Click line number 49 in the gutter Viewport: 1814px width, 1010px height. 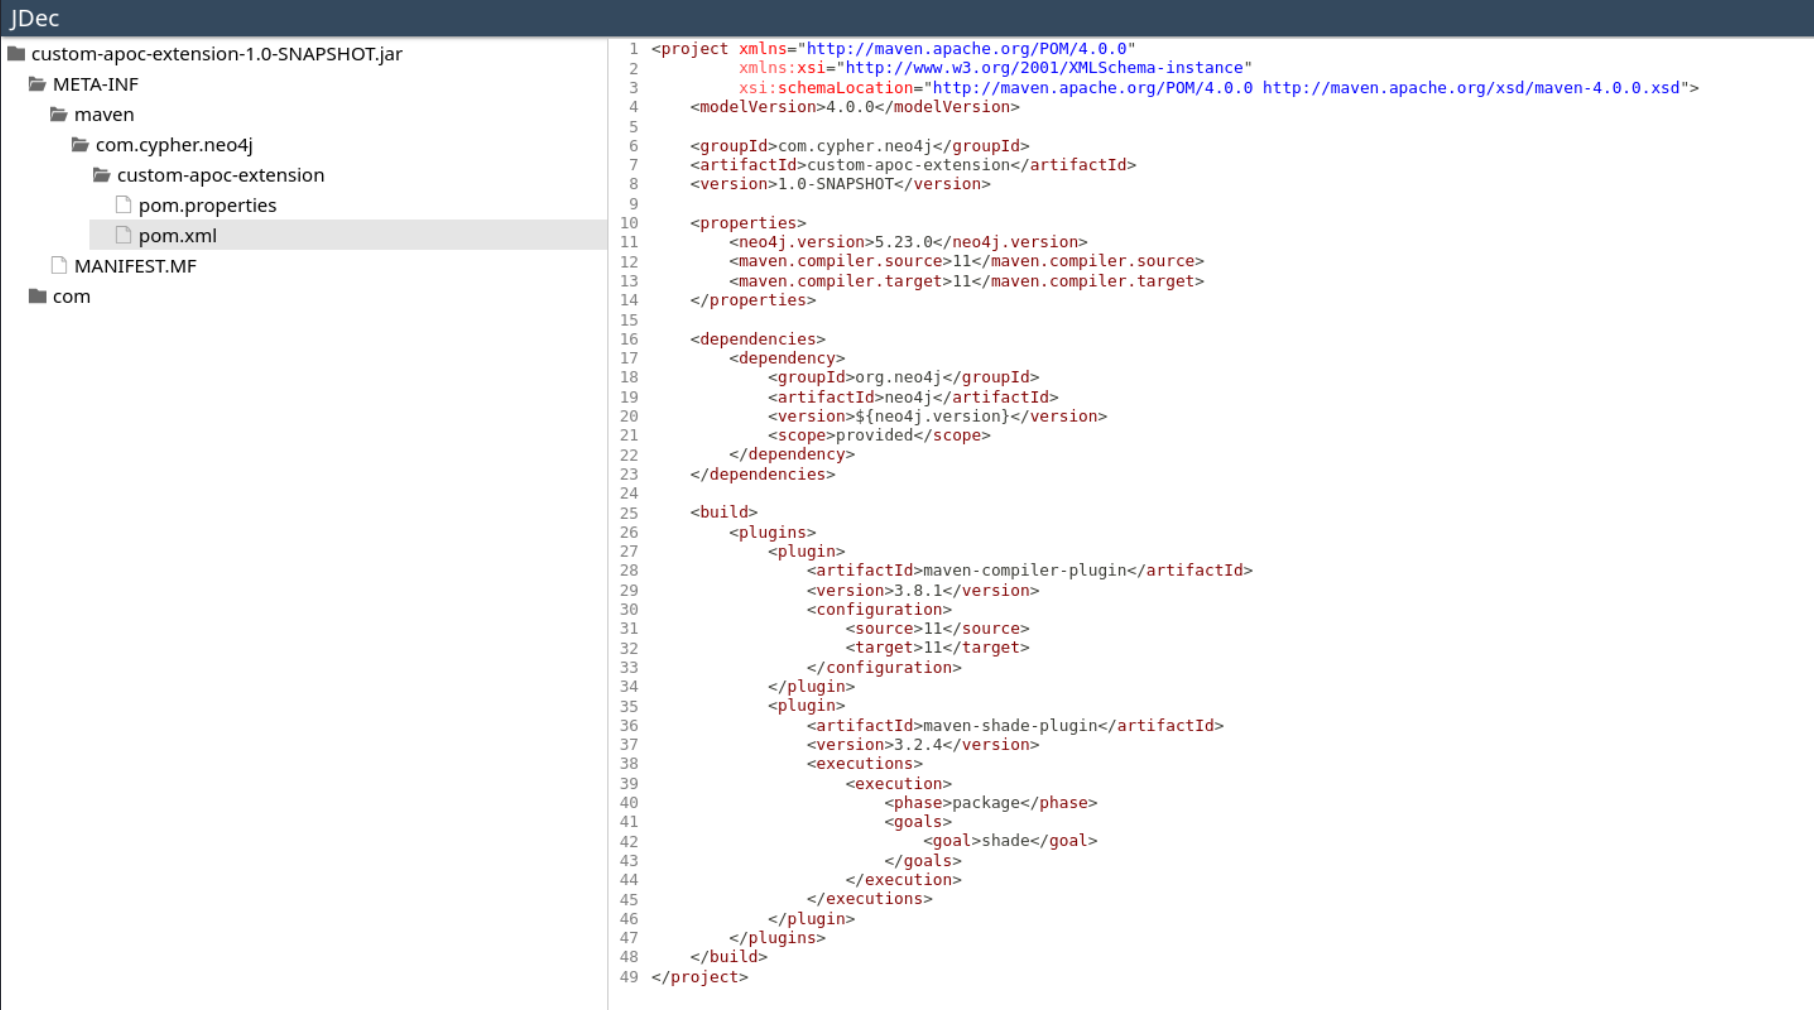(628, 977)
